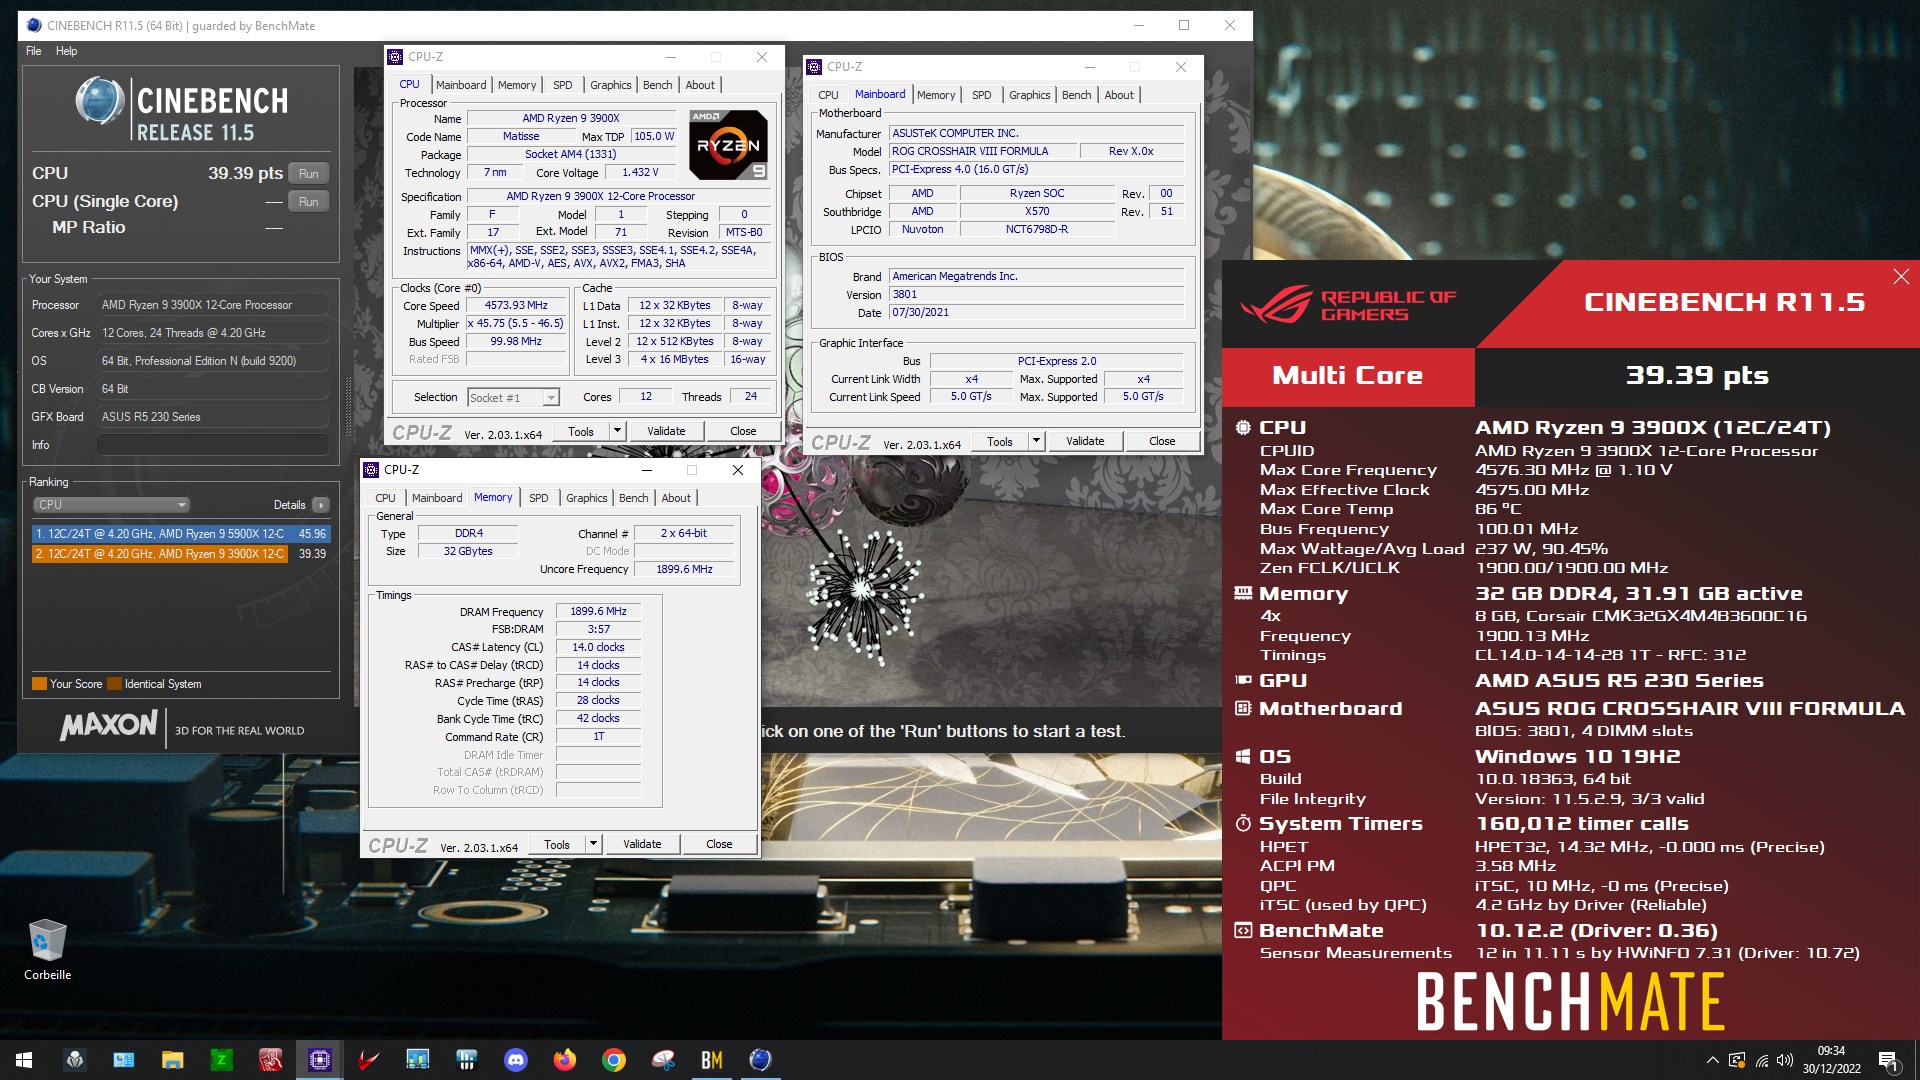The width and height of the screenshot is (1920, 1080).
Task: Open the Socket #1 selection dropdown
Action: [513, 398]
